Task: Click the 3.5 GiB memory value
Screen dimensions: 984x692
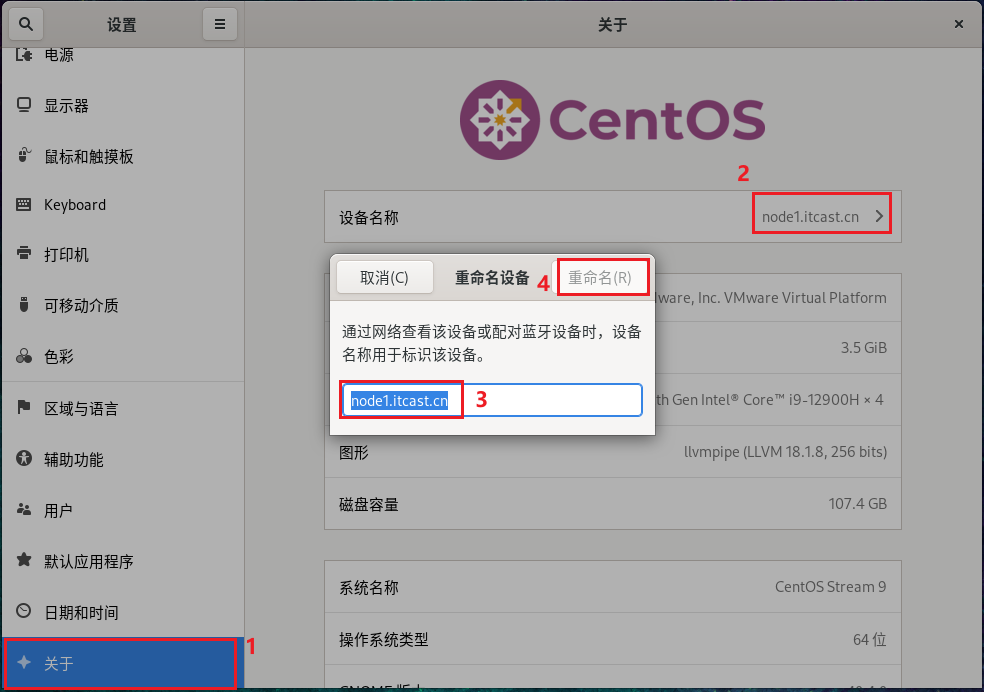Action: click(x=864, y=348)
